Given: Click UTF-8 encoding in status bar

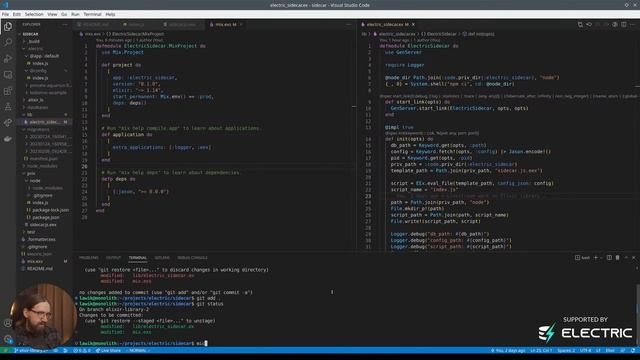Looking at the screenshot, I should click(x=585, y=350).
